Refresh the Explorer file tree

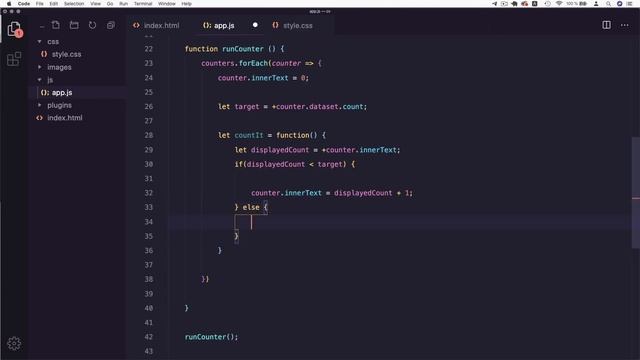tap(92, 25)
